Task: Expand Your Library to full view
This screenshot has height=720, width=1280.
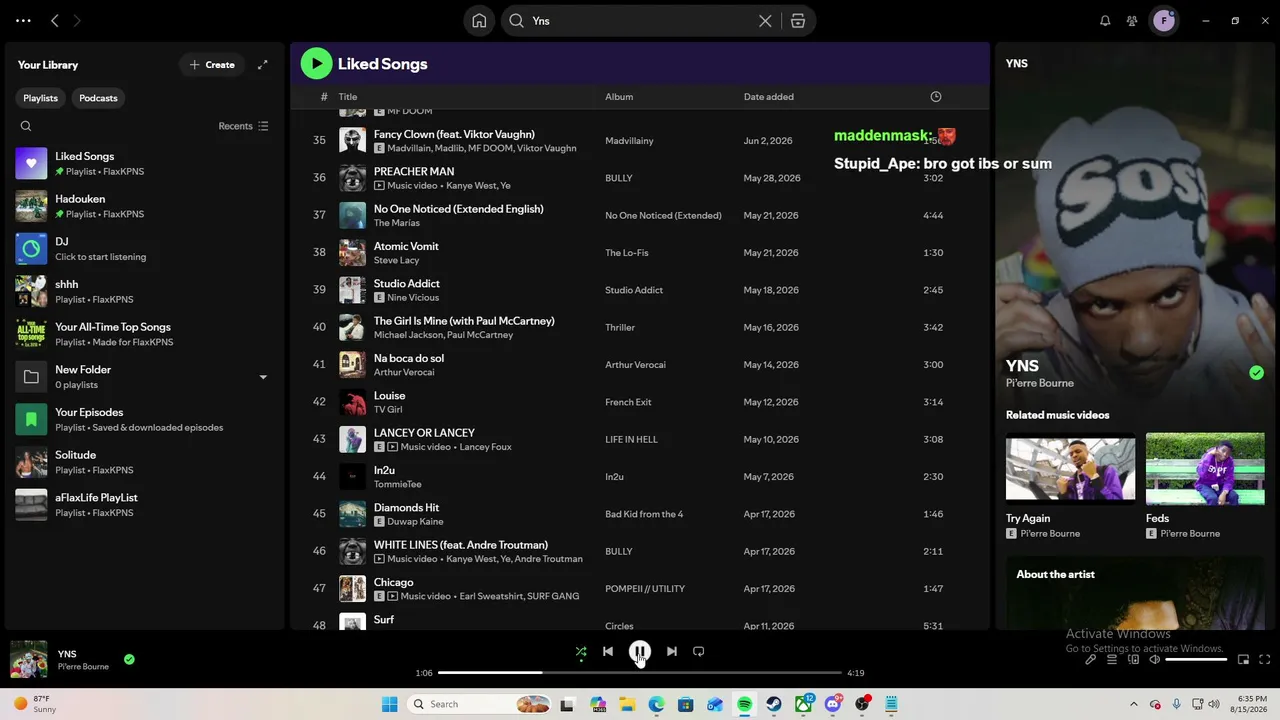Action: coord(262,65)
